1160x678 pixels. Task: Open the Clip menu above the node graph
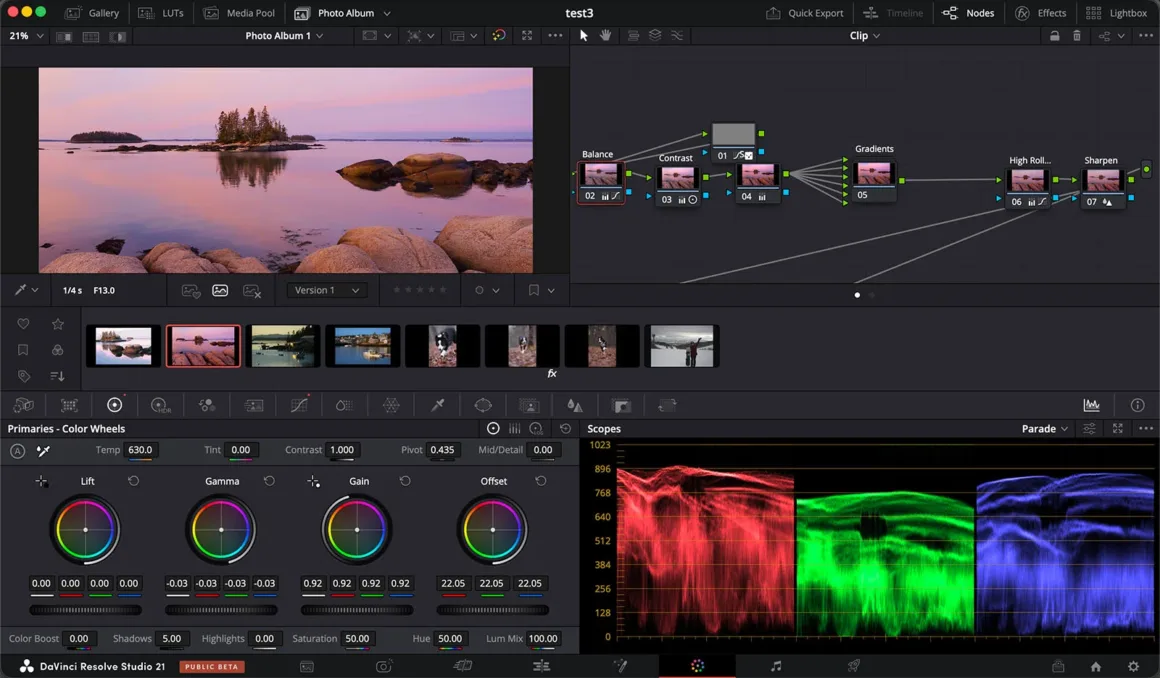click(864, 35)
